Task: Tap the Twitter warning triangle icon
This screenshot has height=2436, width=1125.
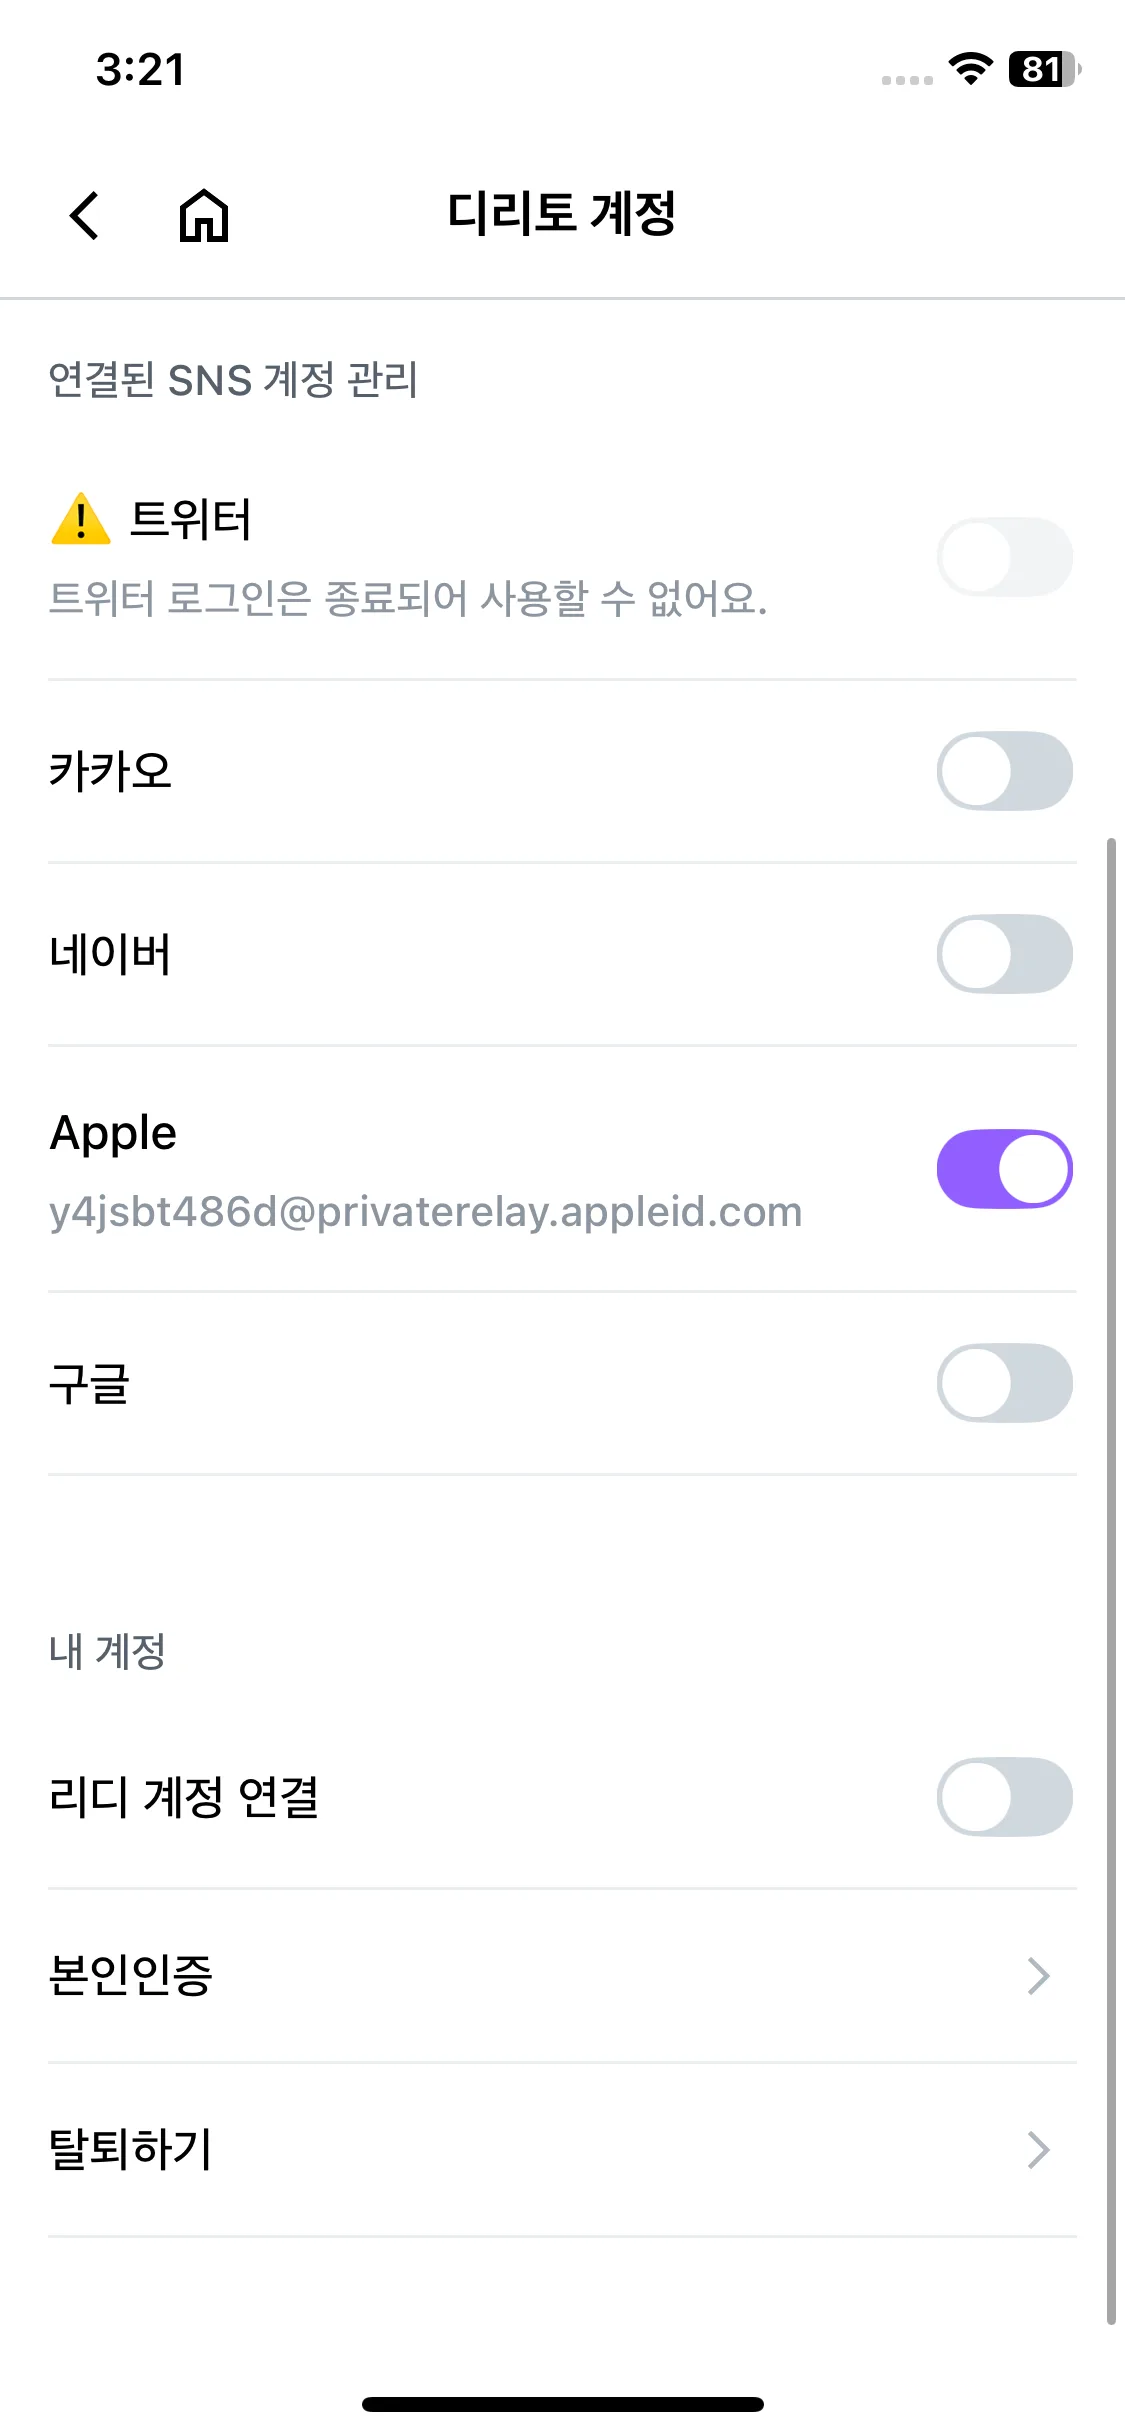Action: [80, 519]
